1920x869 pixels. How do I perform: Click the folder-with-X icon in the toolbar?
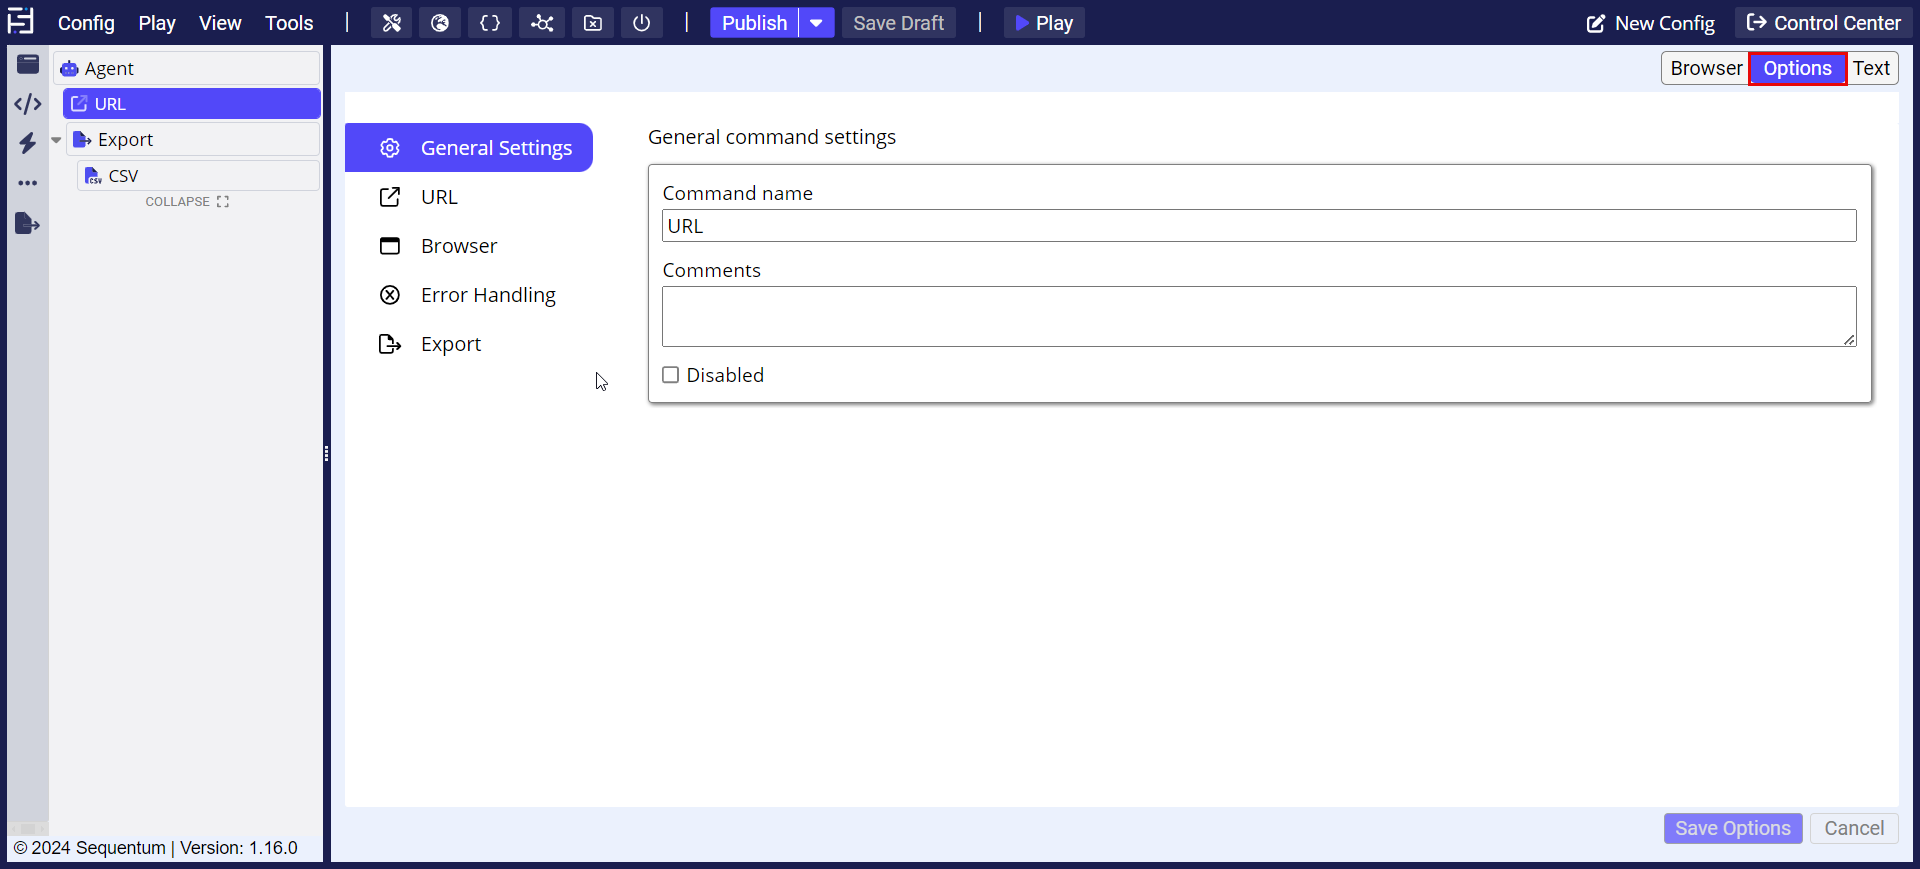tap(593, 23)
